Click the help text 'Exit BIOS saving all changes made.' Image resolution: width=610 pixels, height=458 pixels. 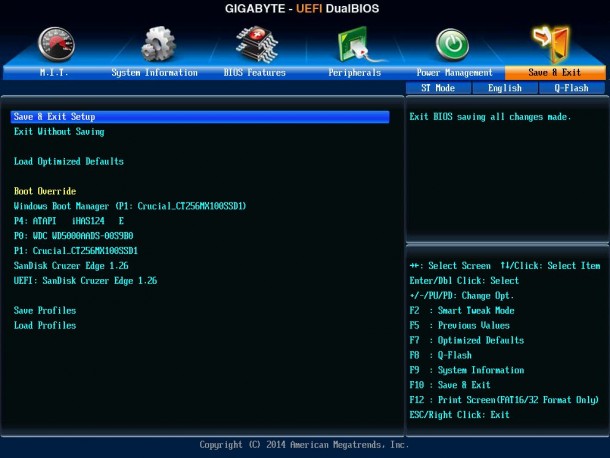click(x=490, y=117)
